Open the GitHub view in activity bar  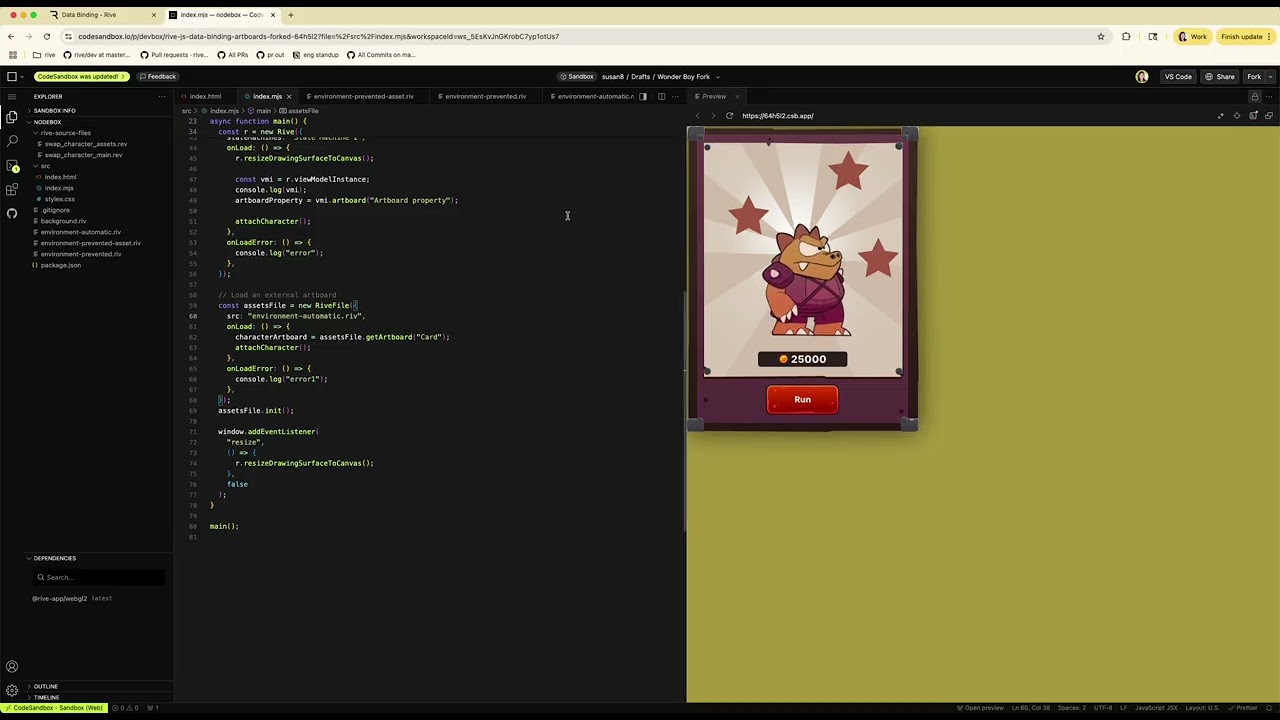coord(12,213)
